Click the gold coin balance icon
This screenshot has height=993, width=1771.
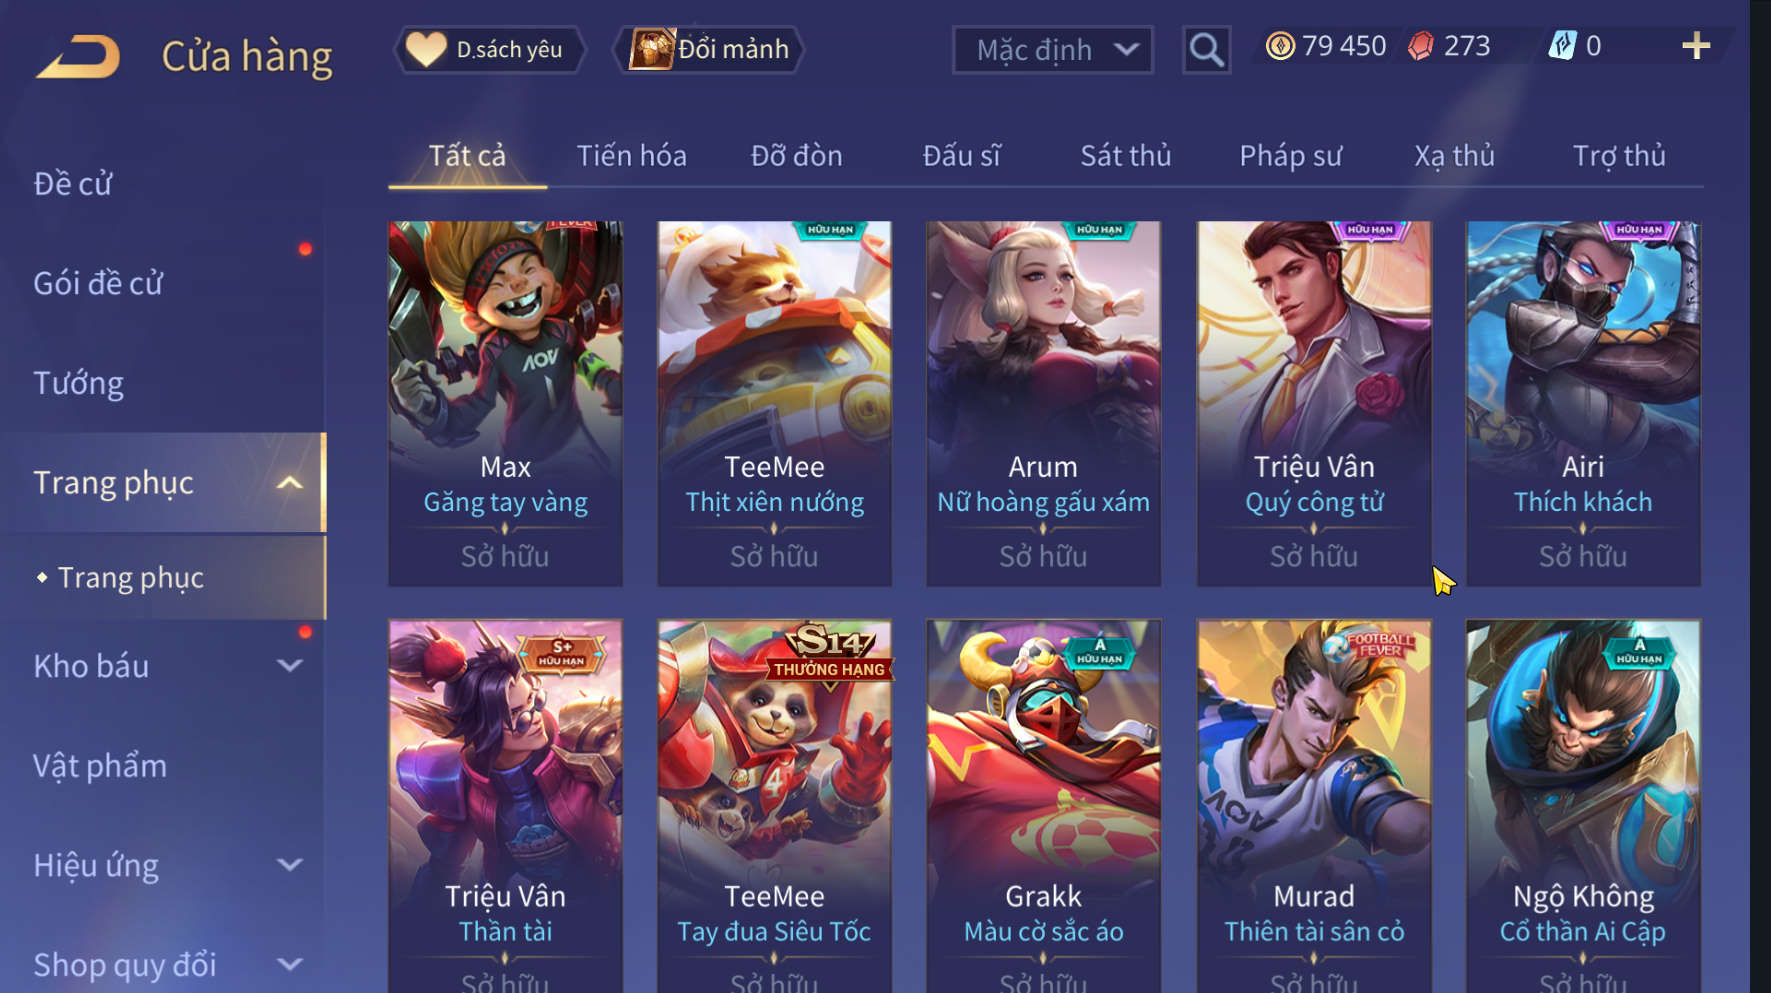(1280, 46)
